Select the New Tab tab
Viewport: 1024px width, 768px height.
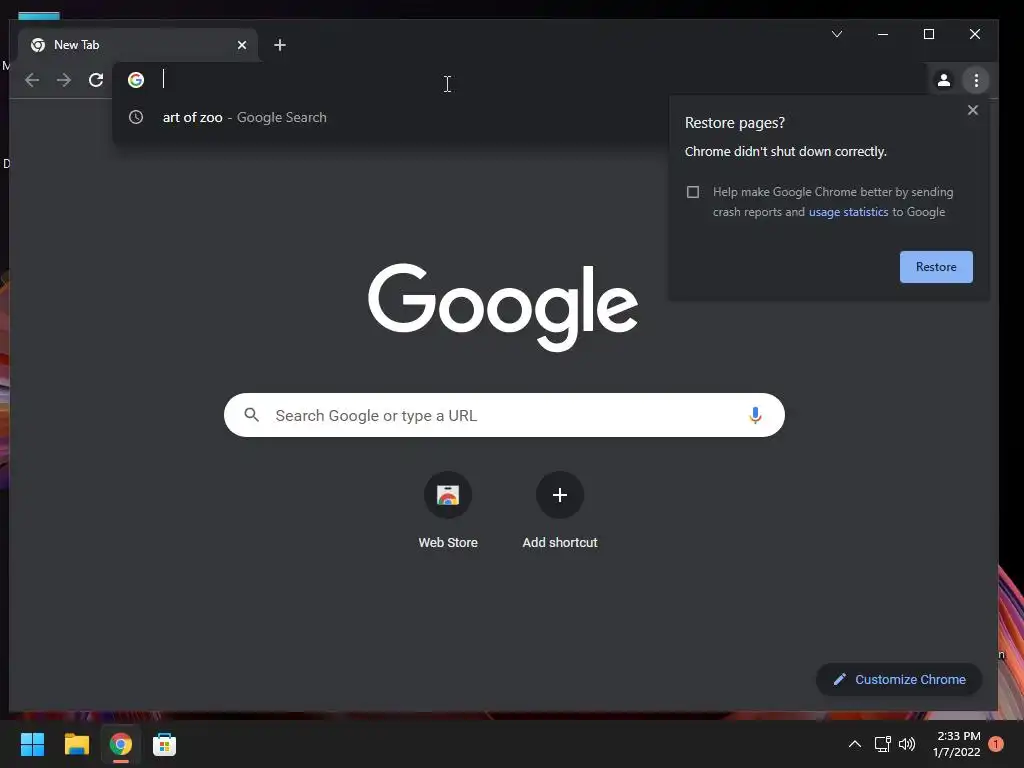[x=137, y=45]
